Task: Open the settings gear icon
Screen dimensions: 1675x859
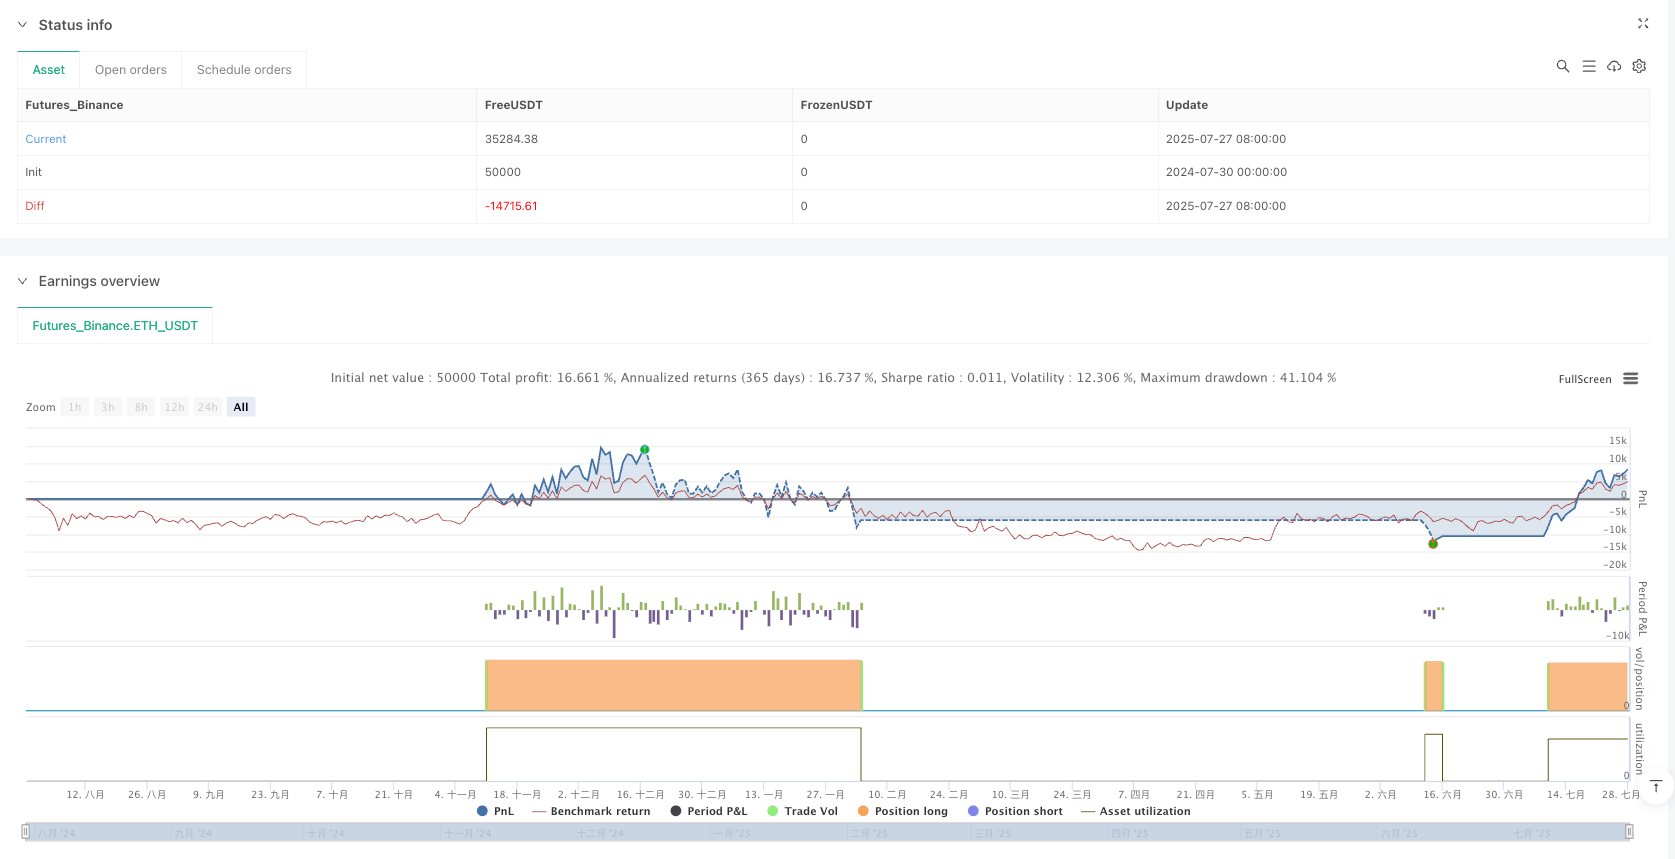Action: [1639, 66]
